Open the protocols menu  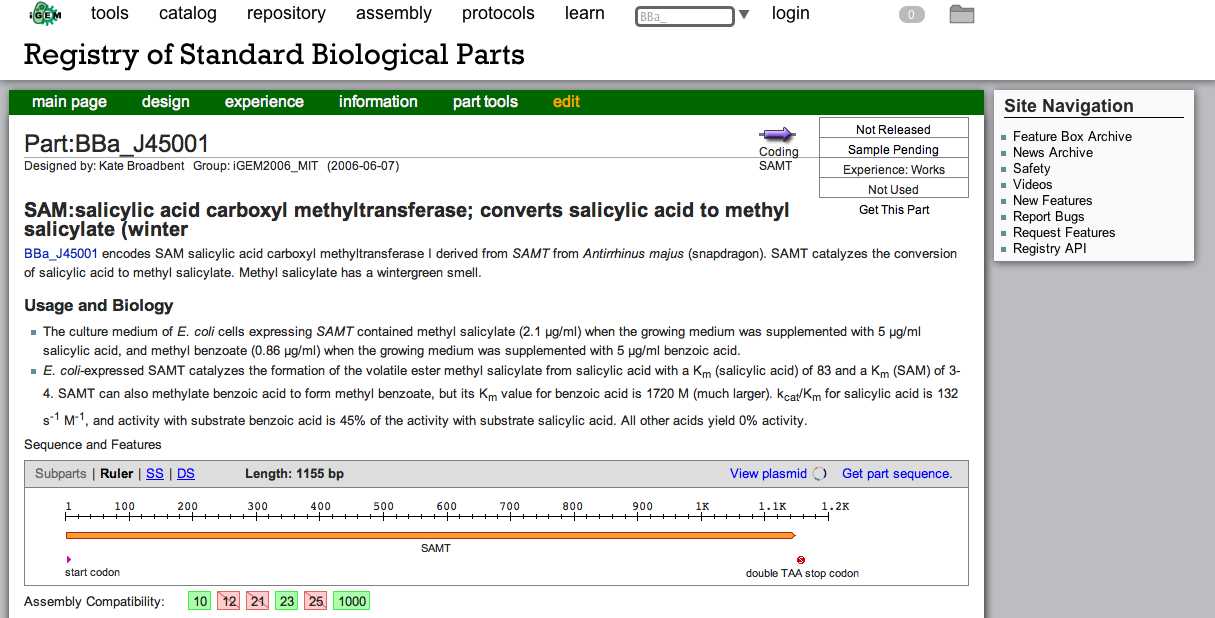coord(498,13)
